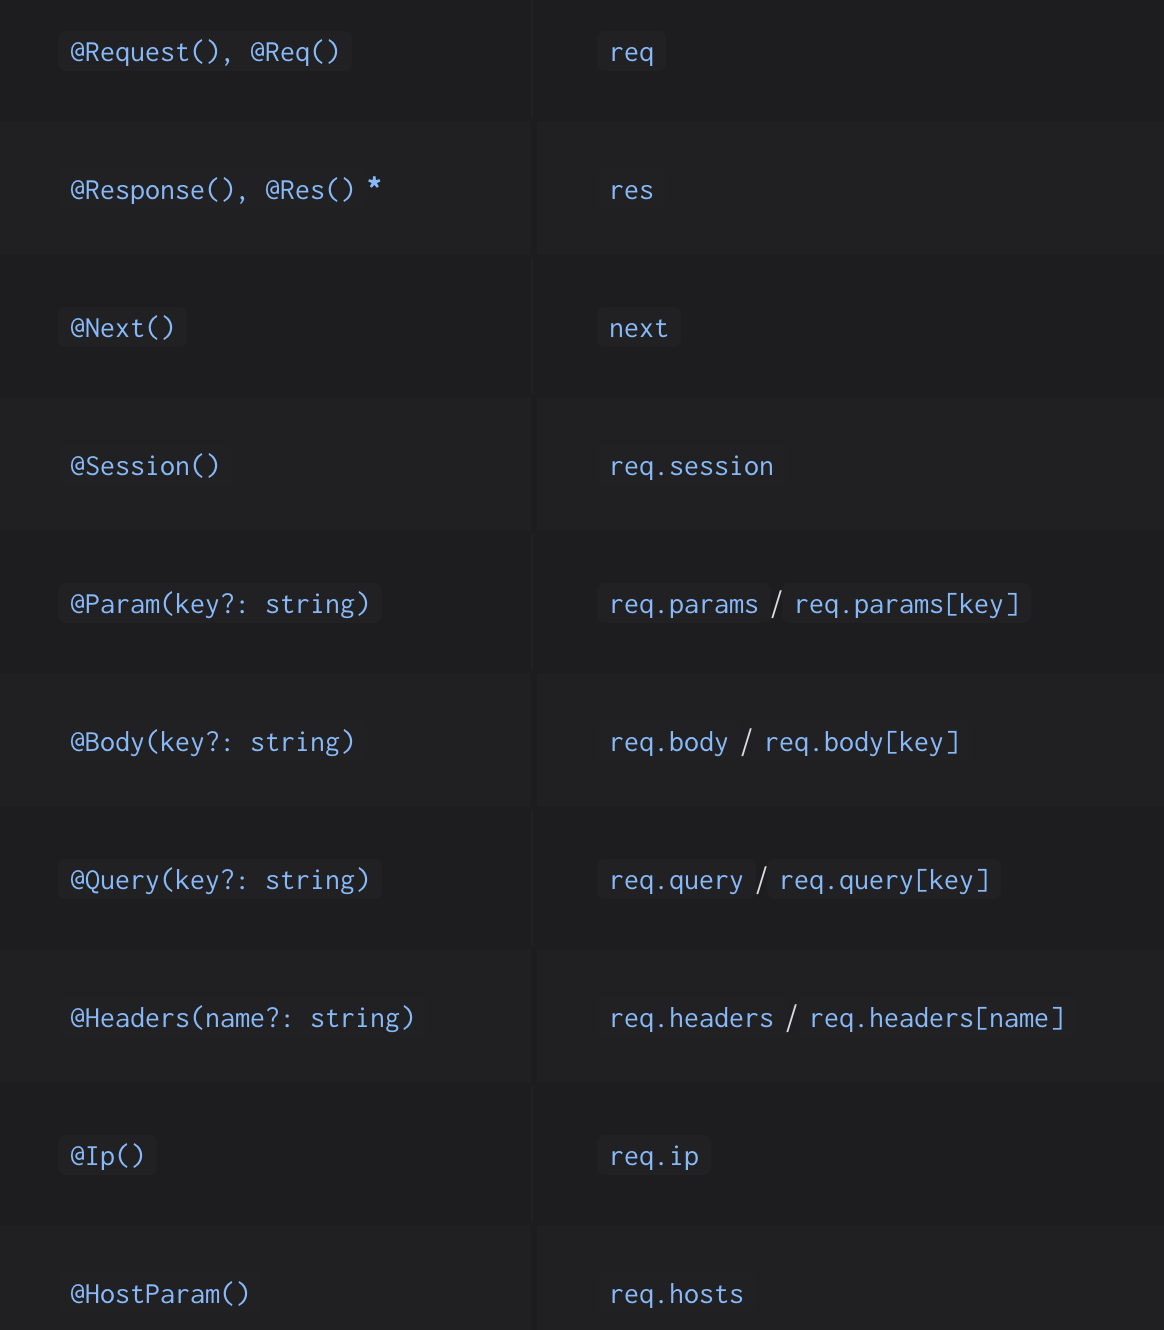1164x1330 pixels.
Task: Click the req object cell
Action: (x=632, y=52)
